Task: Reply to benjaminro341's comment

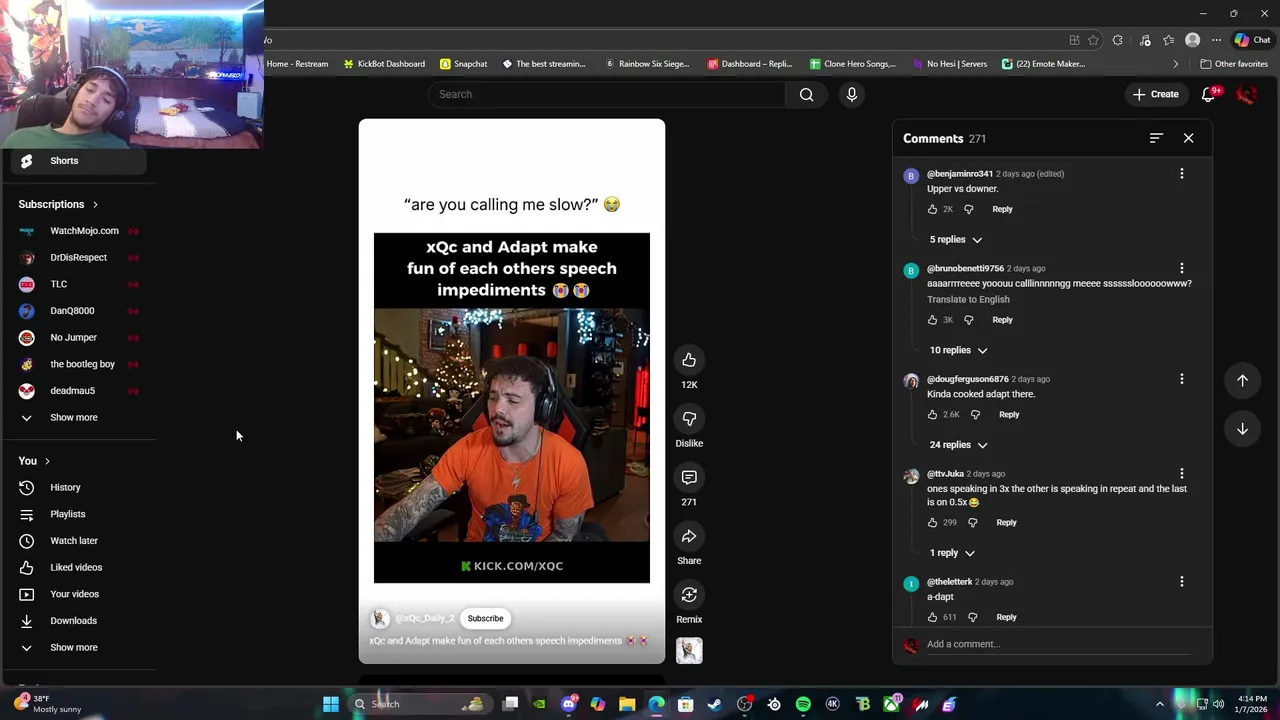Action: [1002, 209]
